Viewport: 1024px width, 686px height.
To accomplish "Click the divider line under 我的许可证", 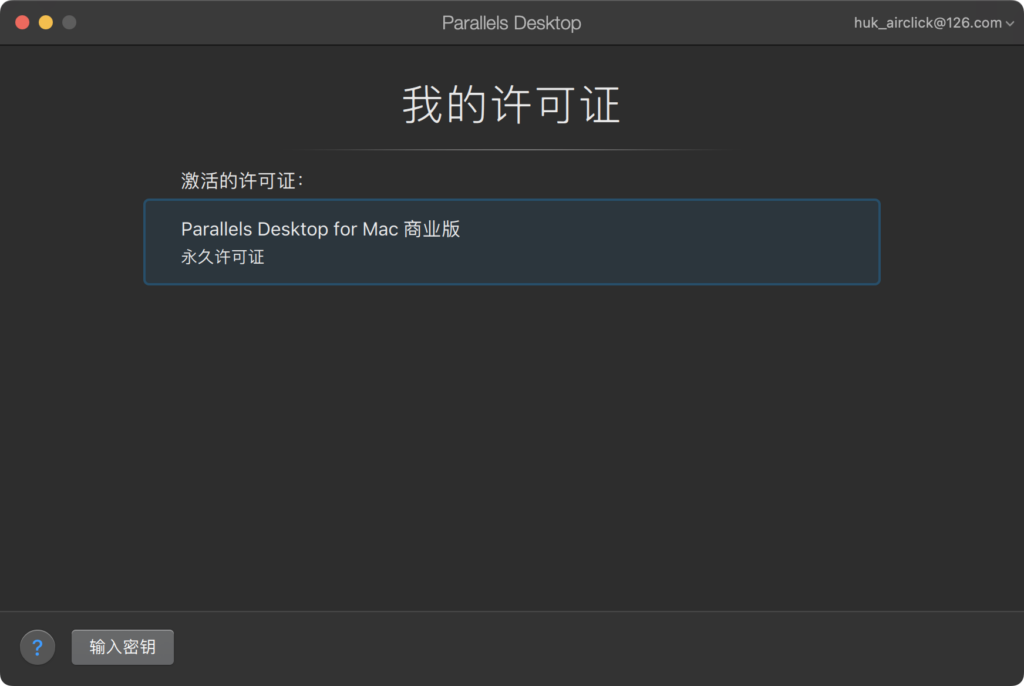I will (x=511, y=150).
